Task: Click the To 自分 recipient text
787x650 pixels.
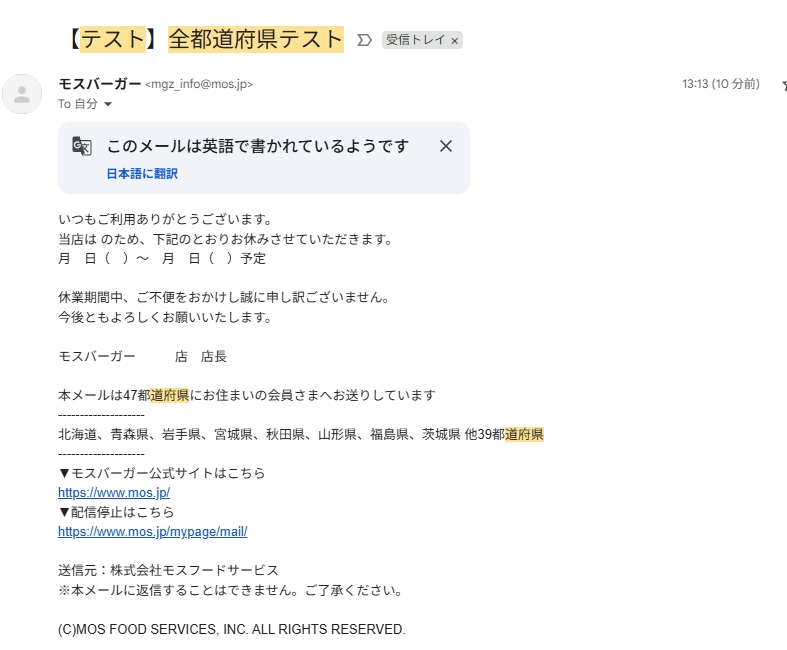Action: pos(78,104)
